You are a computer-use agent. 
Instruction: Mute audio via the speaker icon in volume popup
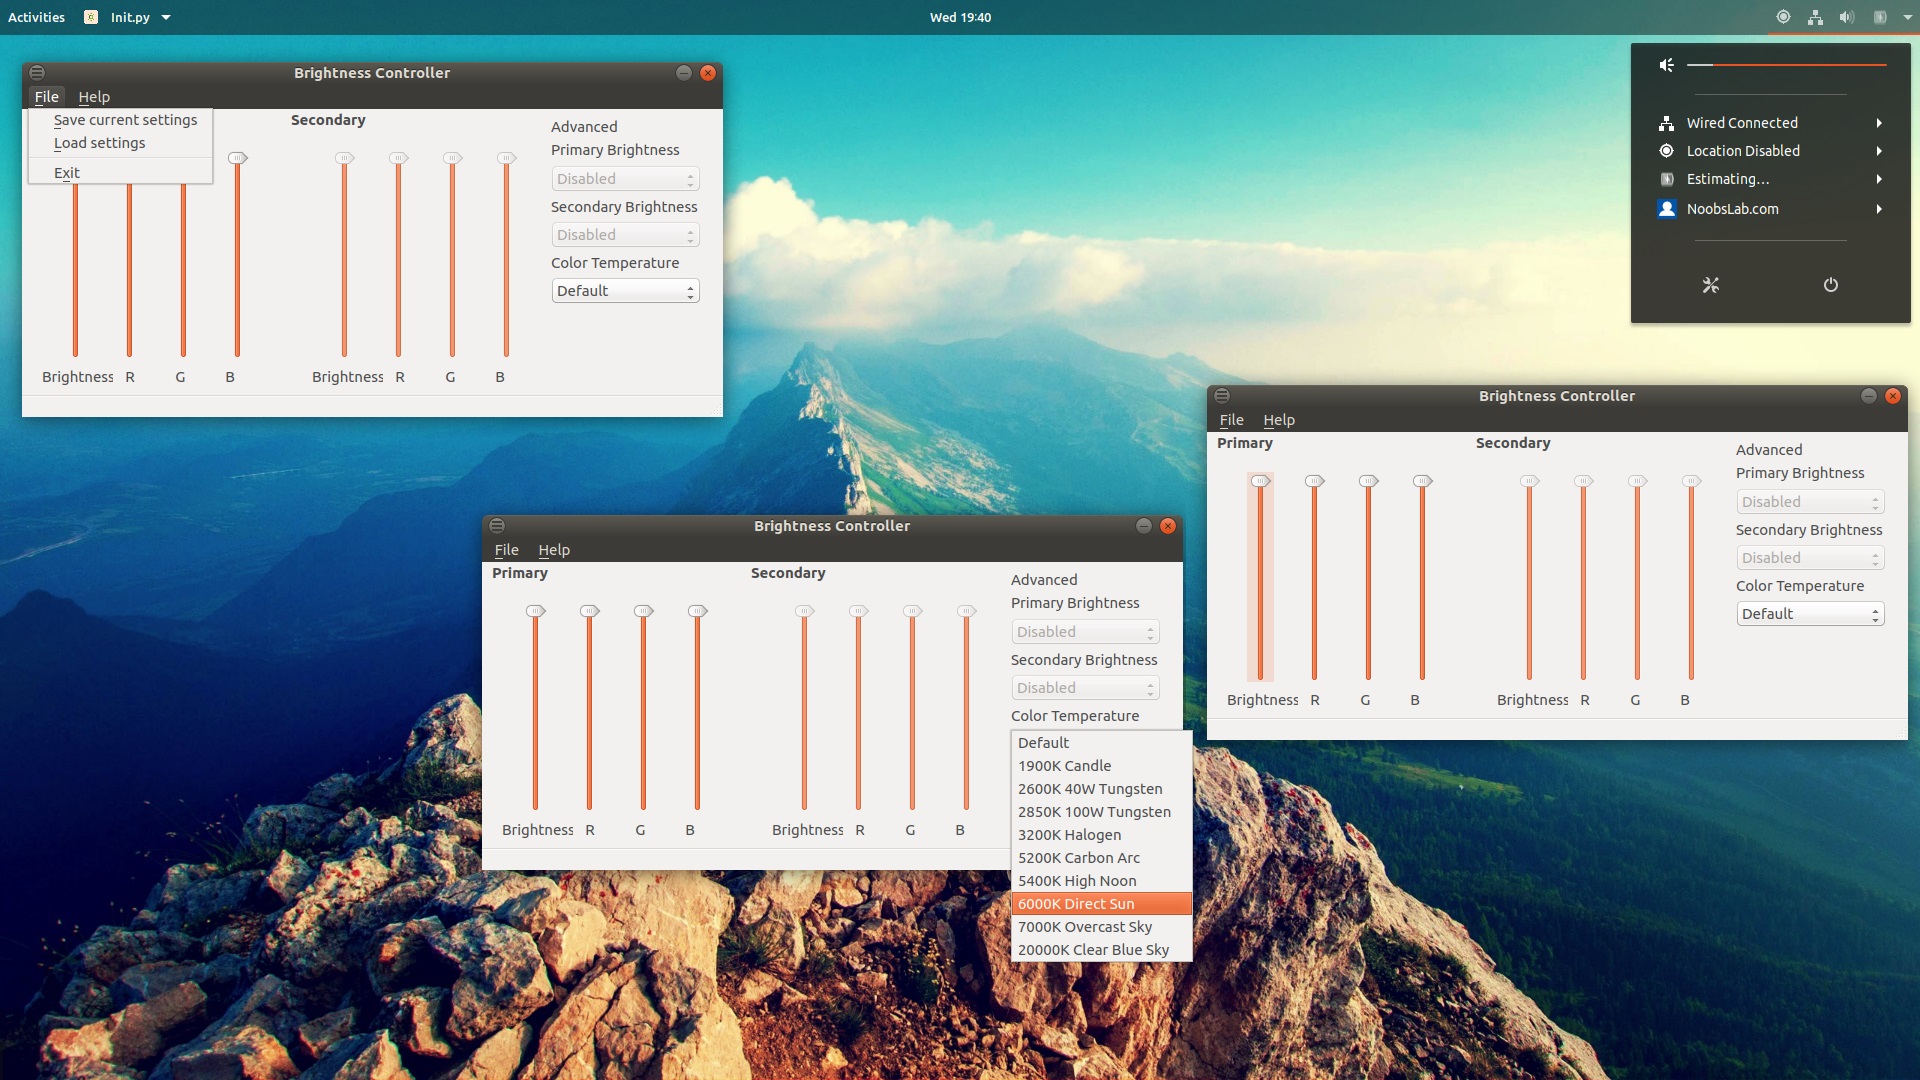pos(1666,64)
